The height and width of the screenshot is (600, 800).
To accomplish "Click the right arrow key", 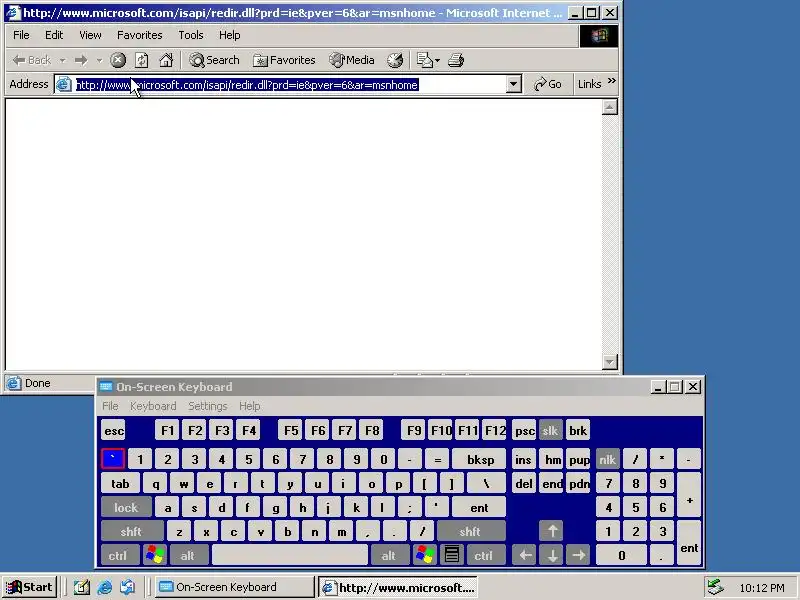I will [578, 555].
